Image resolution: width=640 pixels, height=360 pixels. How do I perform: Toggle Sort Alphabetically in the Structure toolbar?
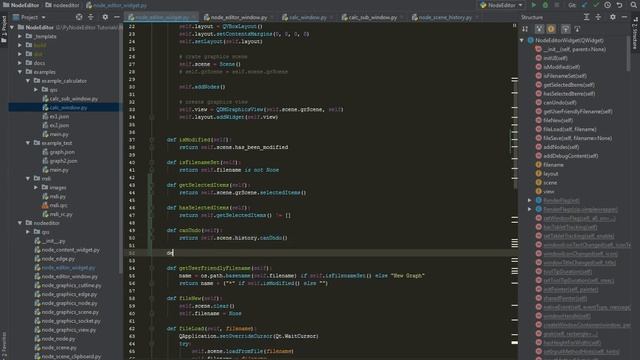click(x=525, y=29)
